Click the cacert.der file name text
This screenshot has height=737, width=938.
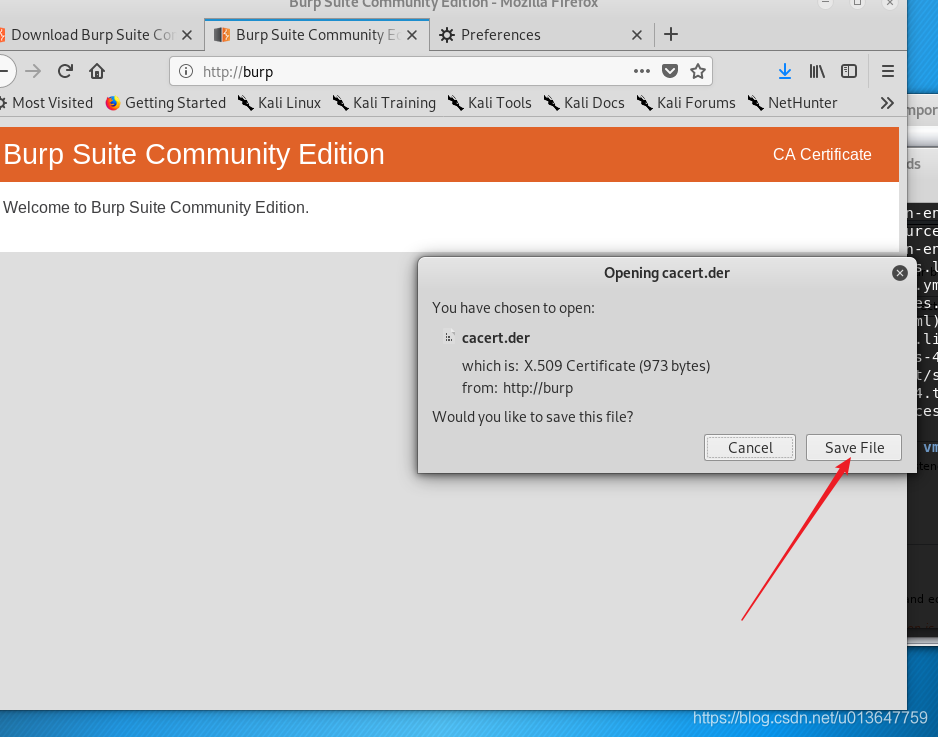pos(495,338)
